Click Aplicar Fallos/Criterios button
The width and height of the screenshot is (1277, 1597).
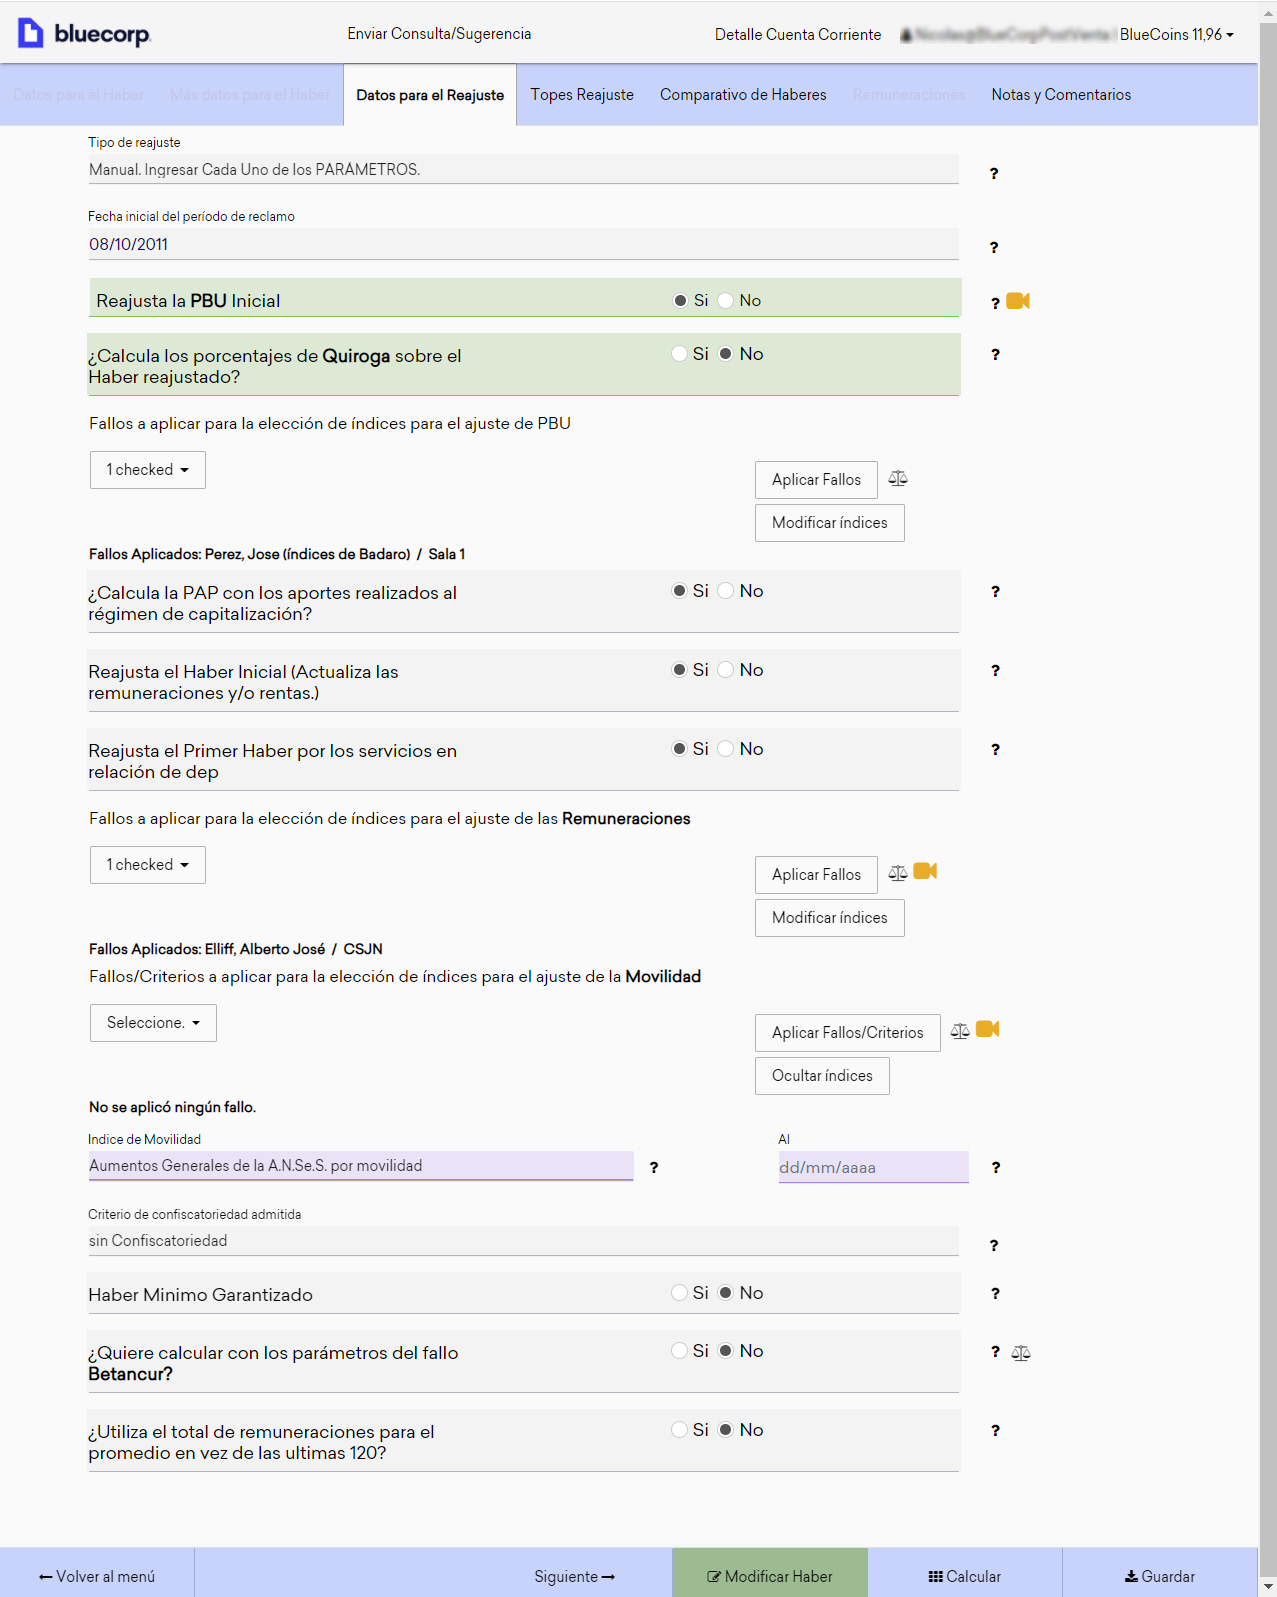(848, 1033)
